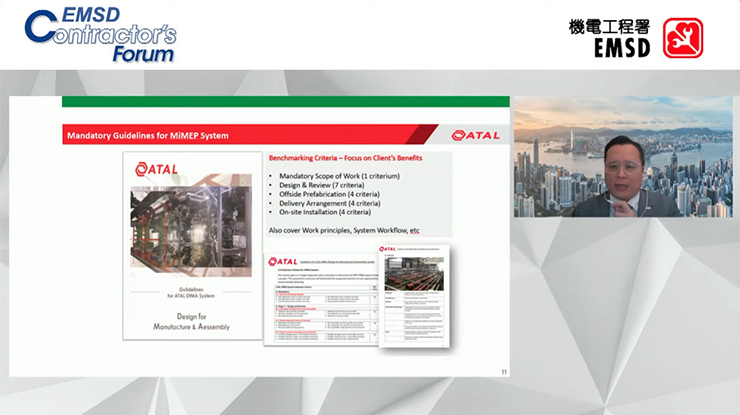Image resolution: width=740 pixels, height=415 pixels.
Task: Click the red EMSD wrench emblem
Action: click(x=683, y=38)
